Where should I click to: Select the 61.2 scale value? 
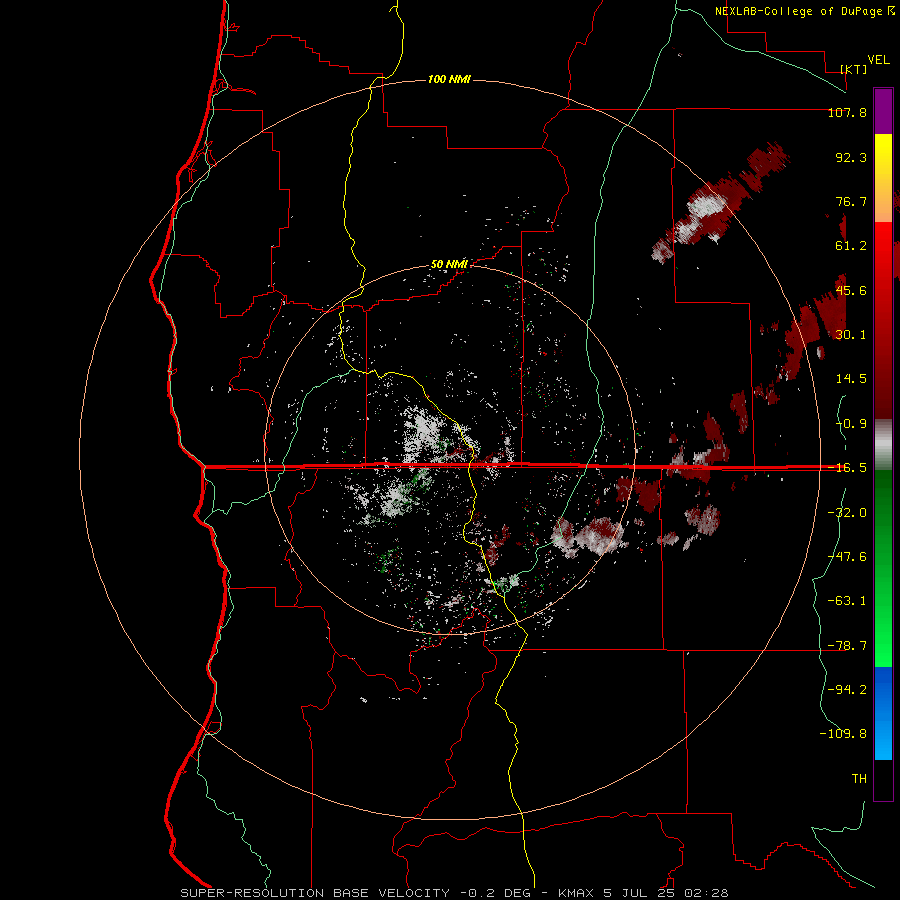pos(851,246)
